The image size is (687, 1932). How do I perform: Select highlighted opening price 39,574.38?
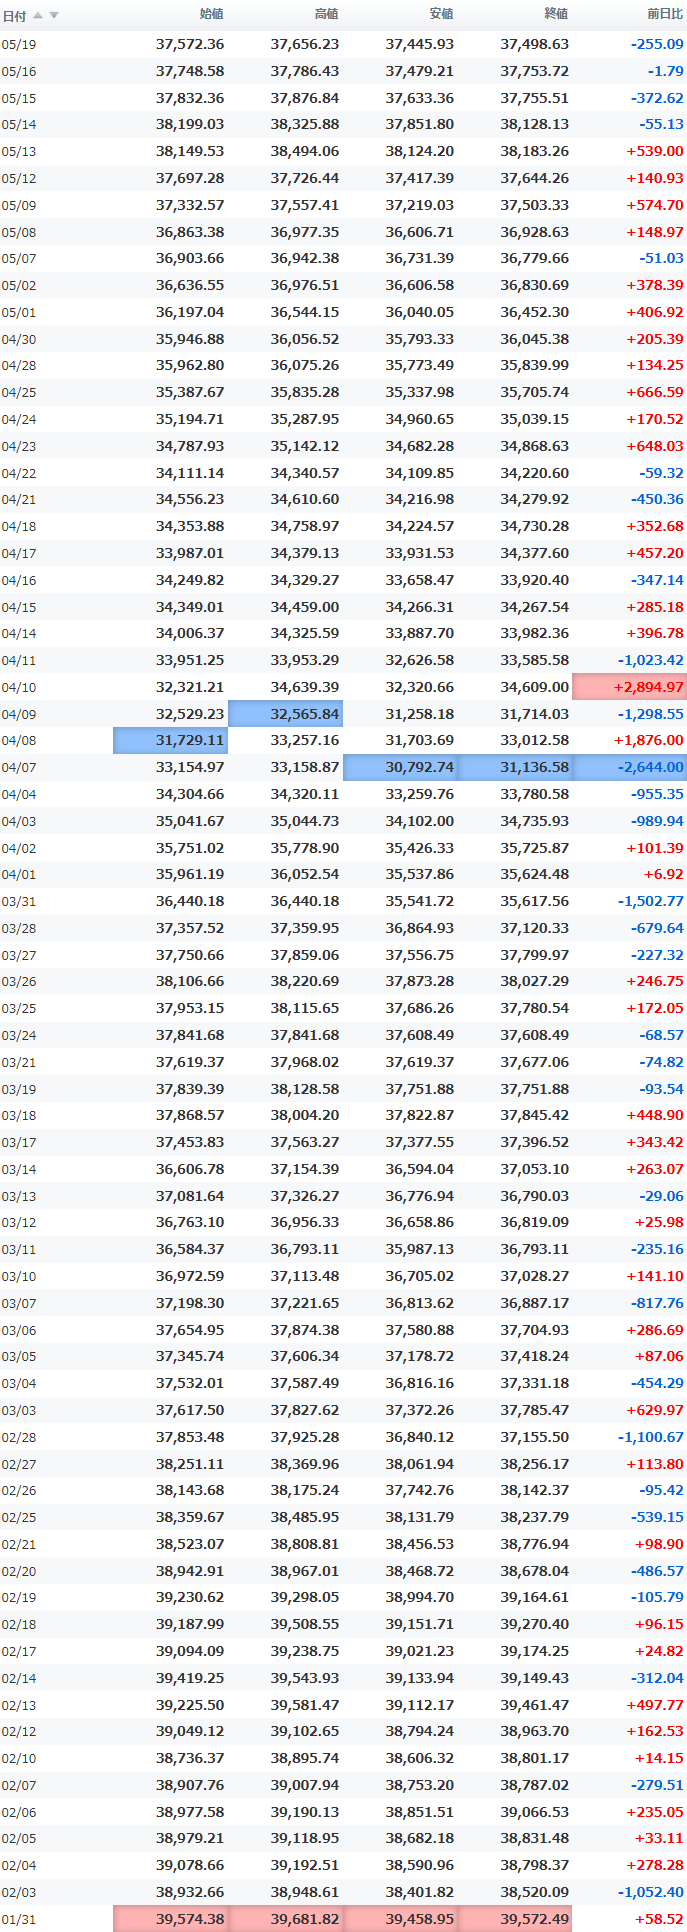tap(171, 1919)
